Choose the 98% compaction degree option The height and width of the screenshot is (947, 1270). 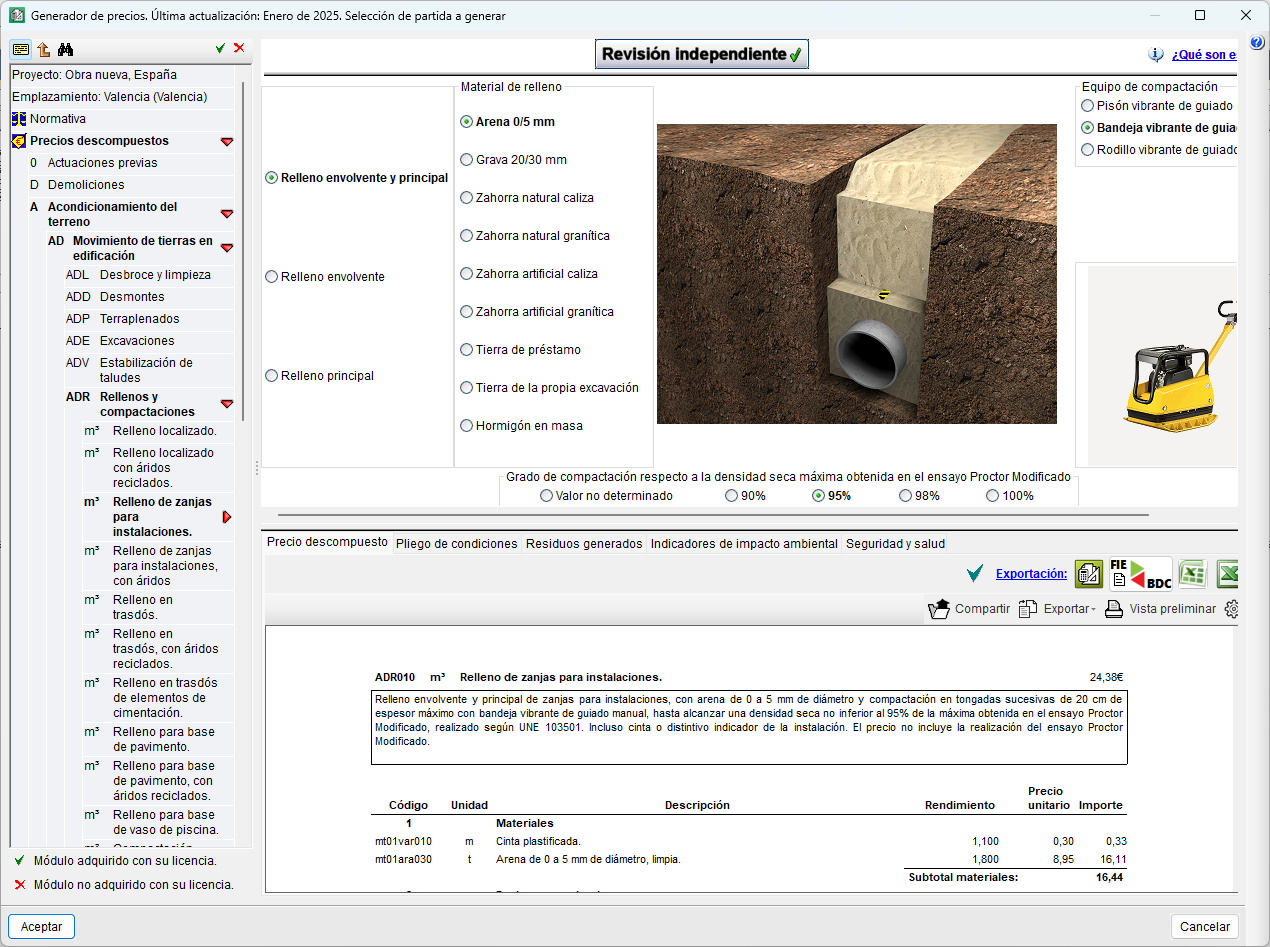(x=905, y=496)
